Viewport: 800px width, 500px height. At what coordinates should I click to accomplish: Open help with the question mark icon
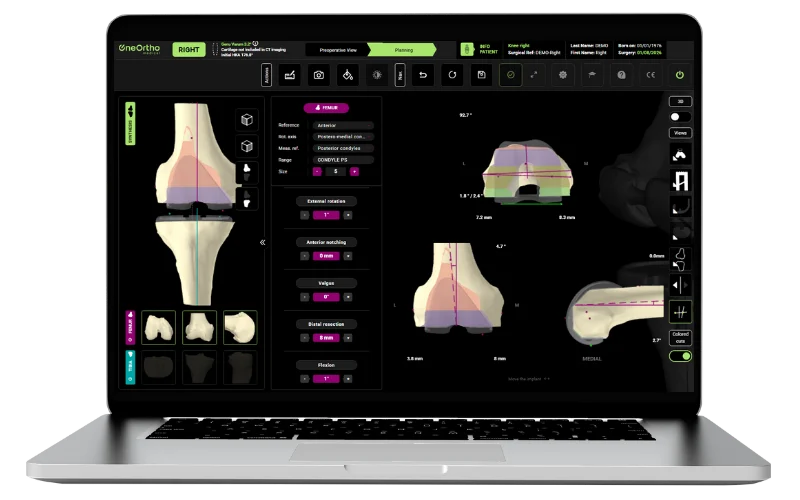(x=621, y=75)
